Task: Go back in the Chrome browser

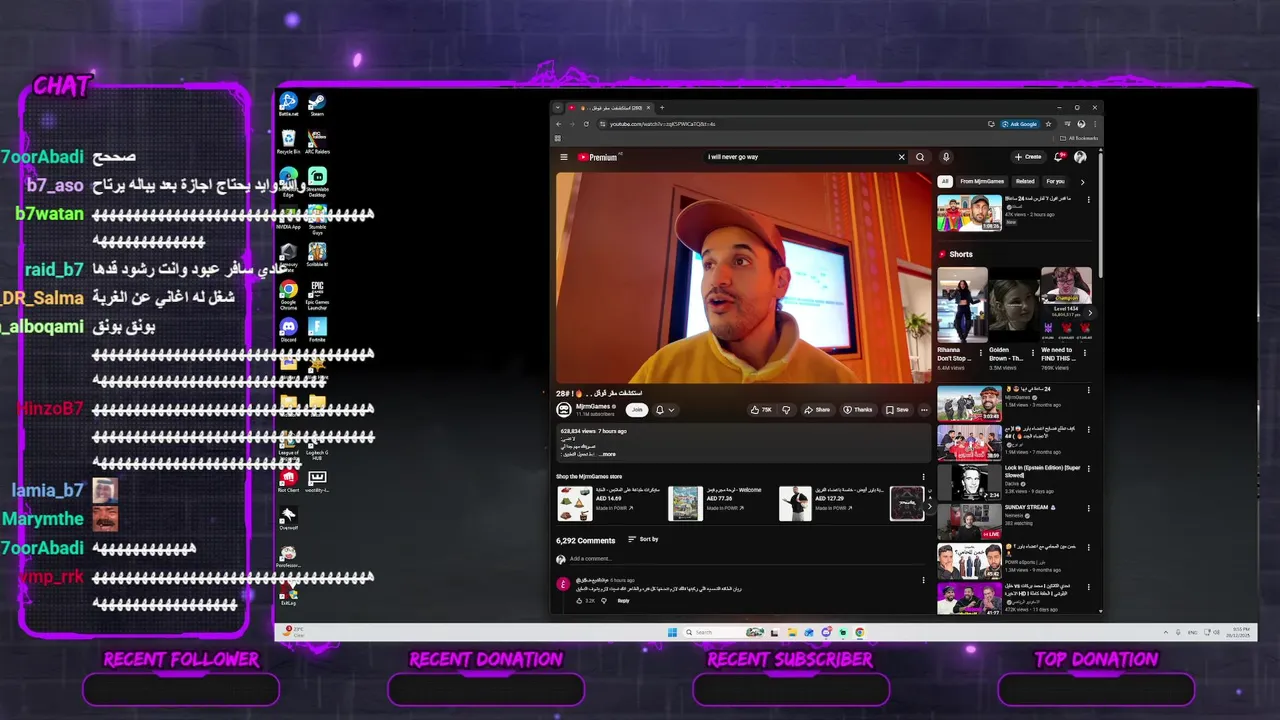Action: click(x=559, y=124)
